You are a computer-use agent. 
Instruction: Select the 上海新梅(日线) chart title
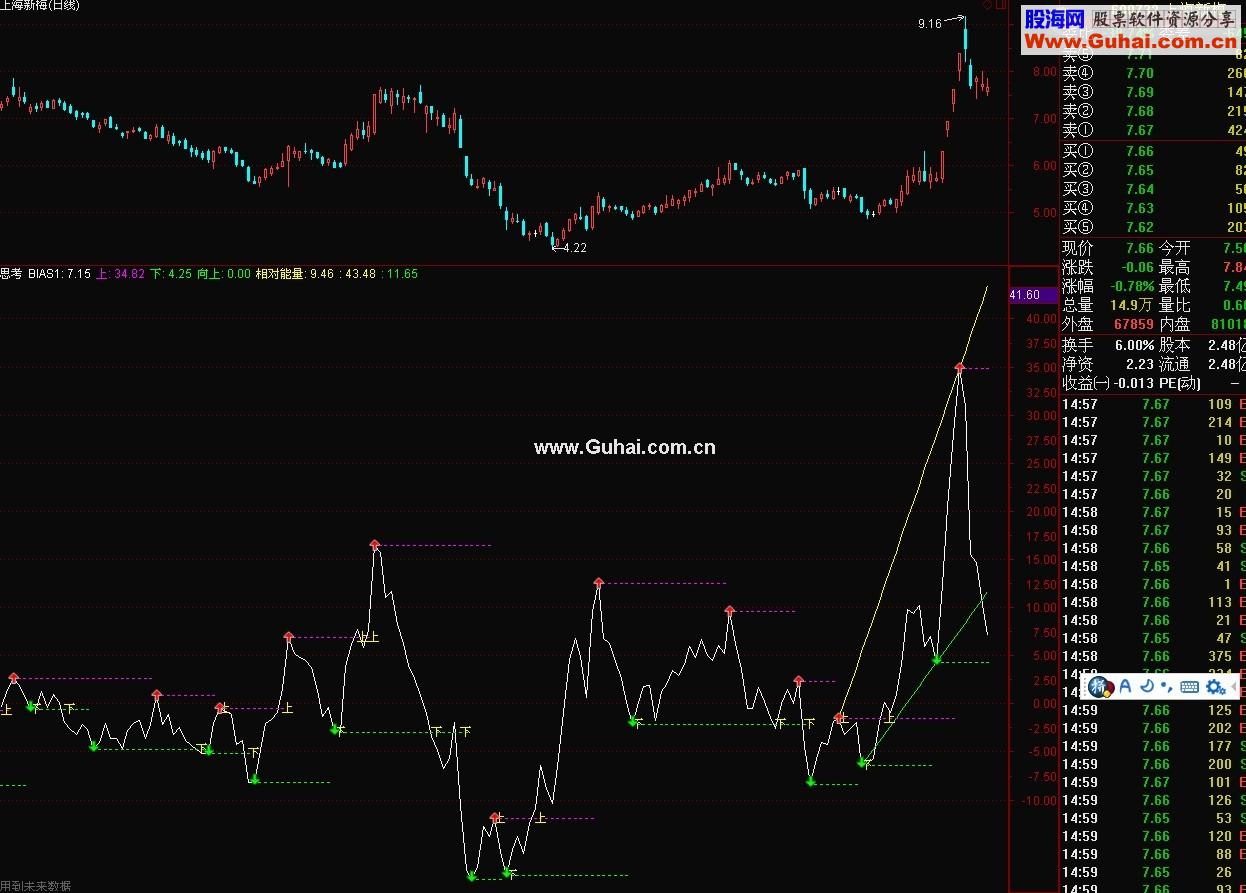pyautogui.click(x=41, y=6)
